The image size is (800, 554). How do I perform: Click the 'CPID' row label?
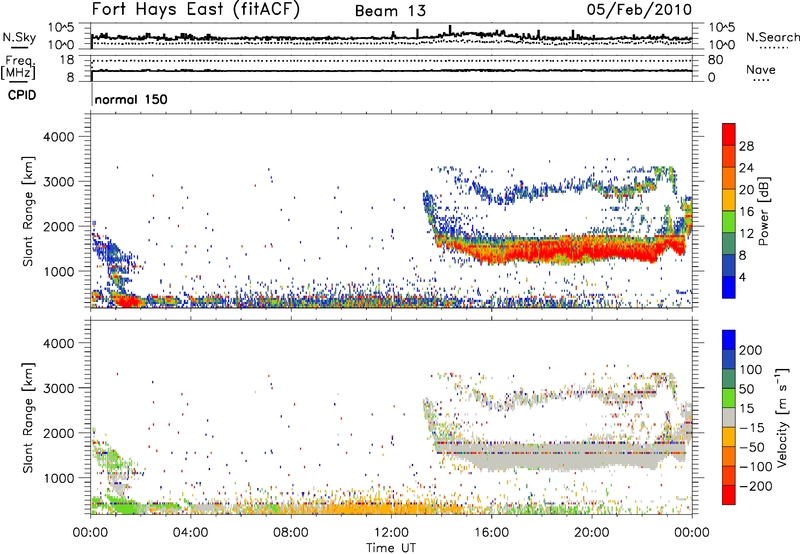pyautogui.click(x=22, y=95)
